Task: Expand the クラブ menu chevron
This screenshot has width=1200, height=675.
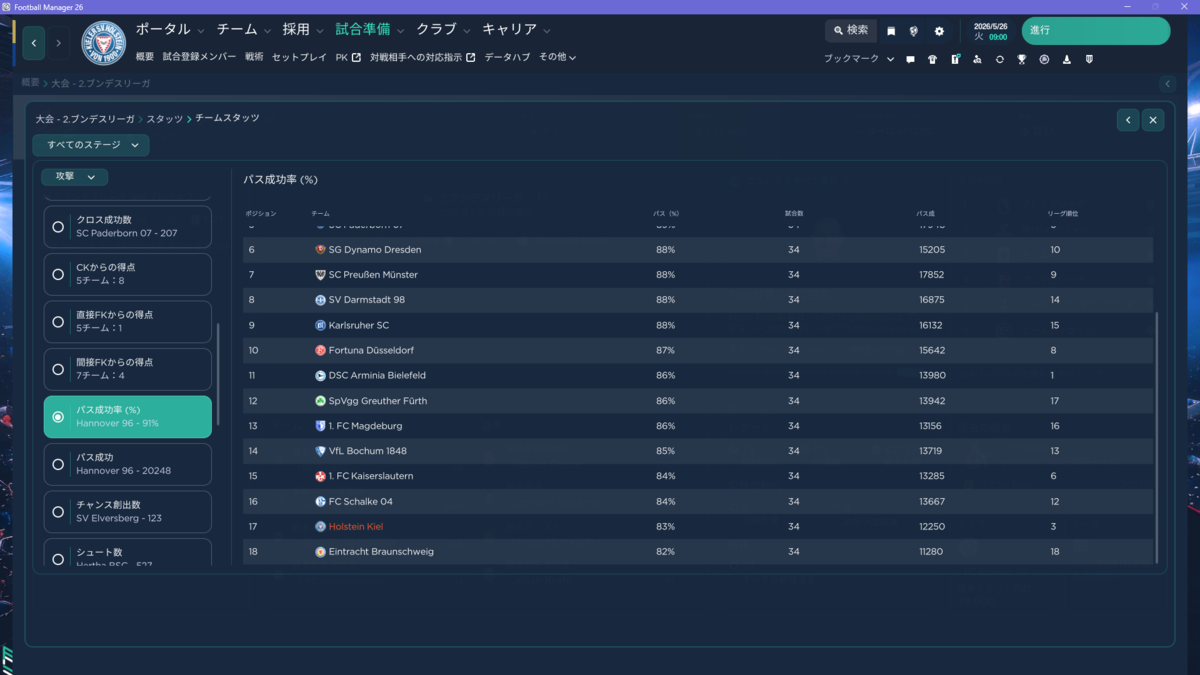Action: click(x=466, y=31)
